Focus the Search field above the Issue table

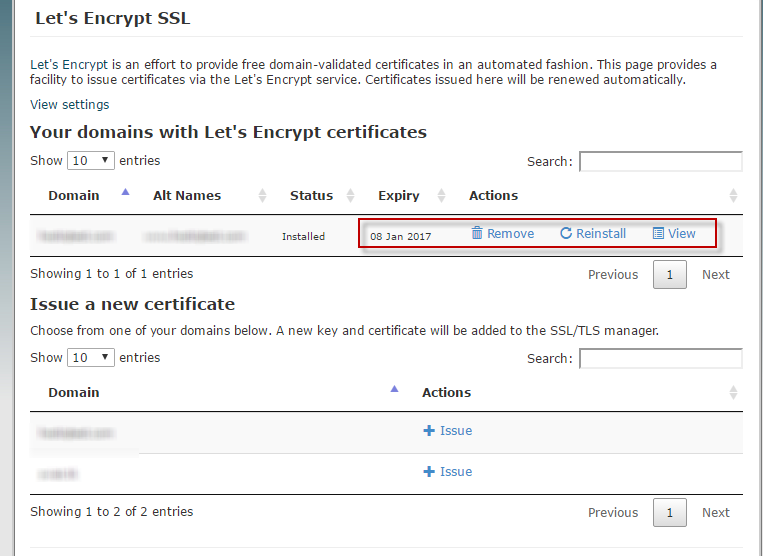tap(661, 359)
